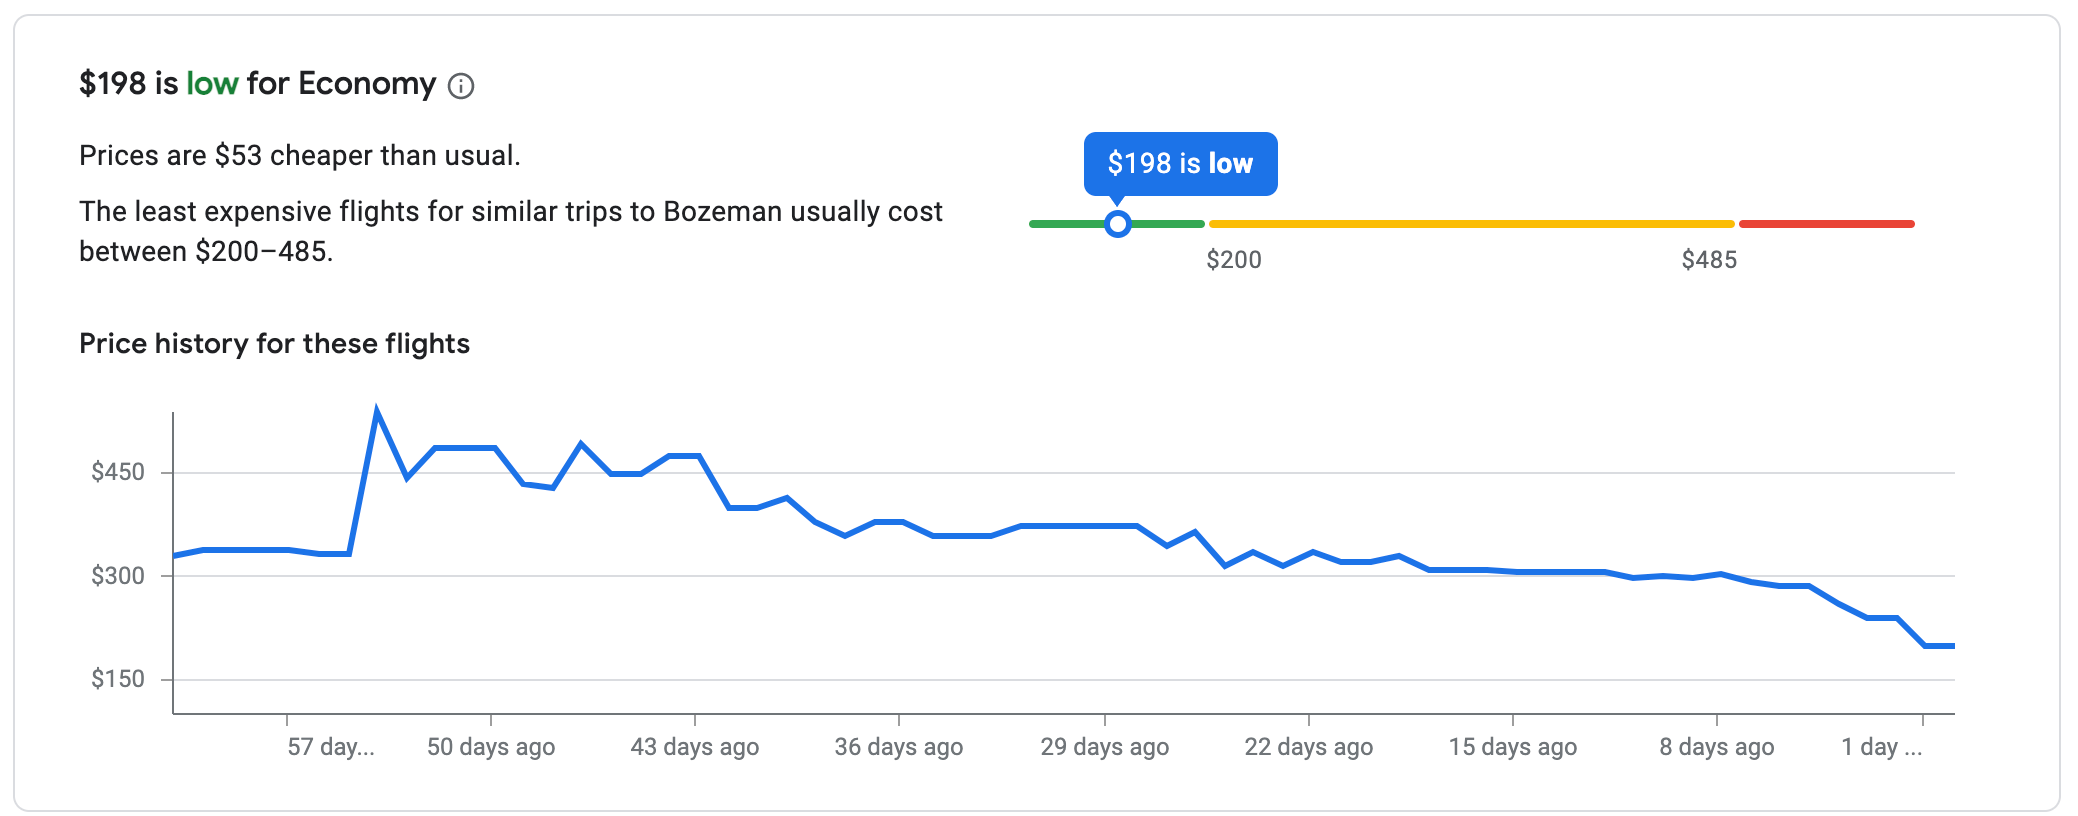
Task: Click the $450 y-axis label
Action: (118, 472)
